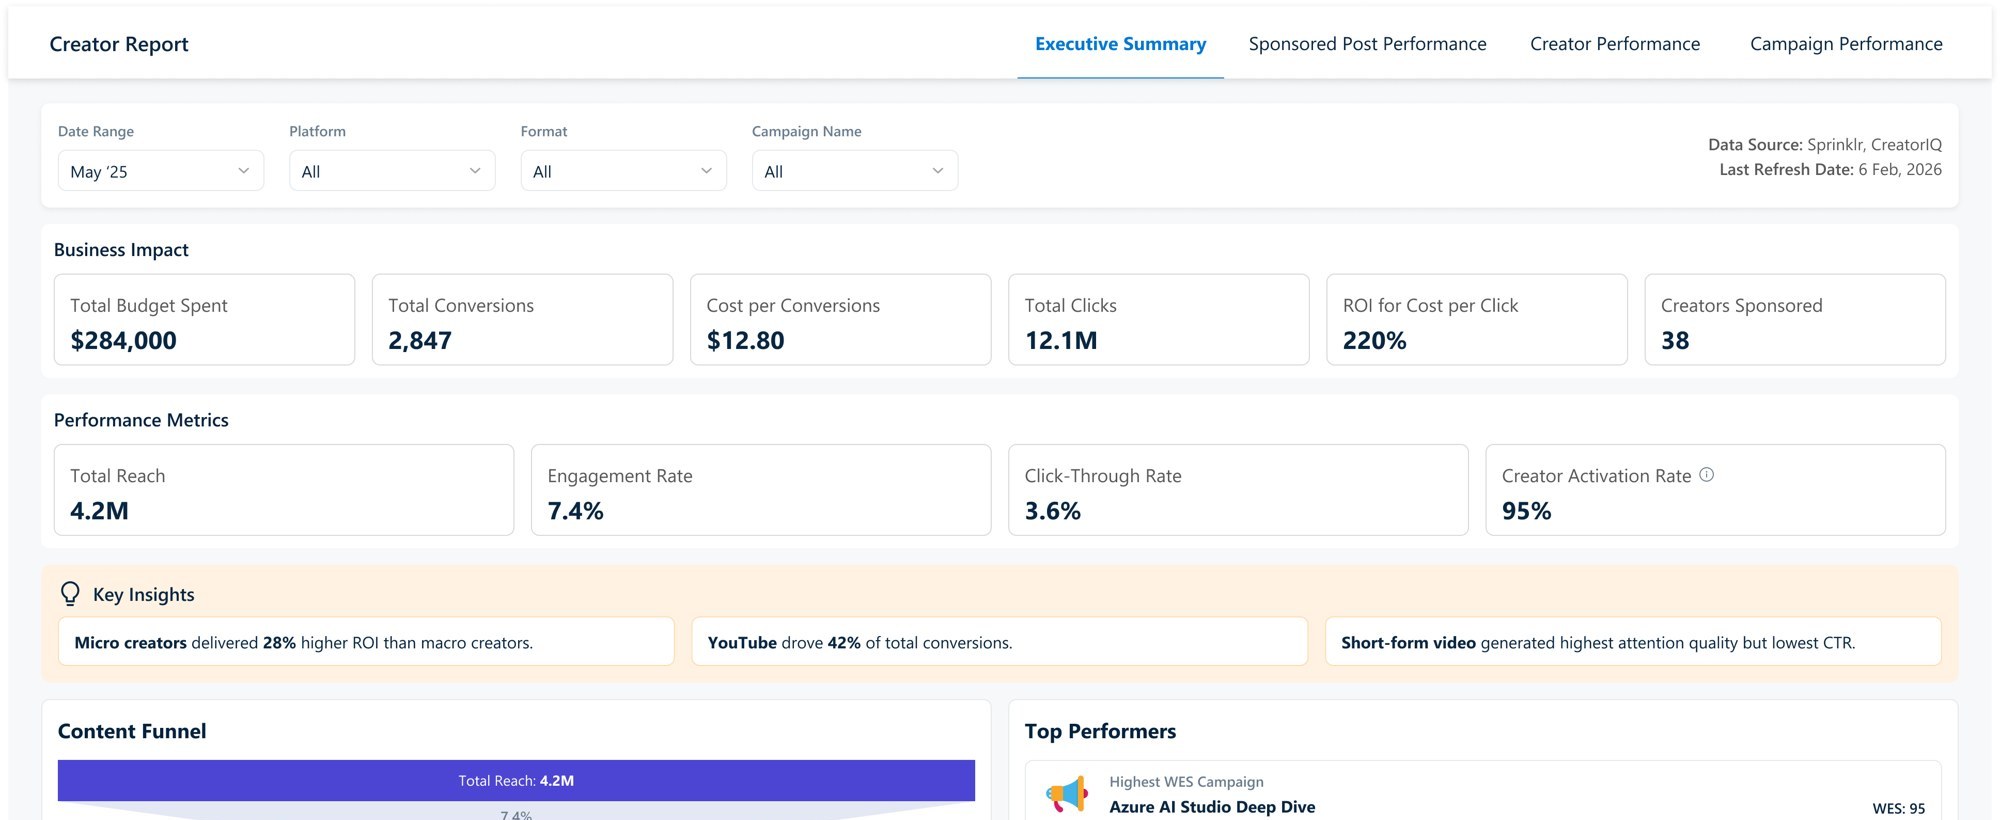Click the Engagement Rate 7.4% card

click(761, 490)
